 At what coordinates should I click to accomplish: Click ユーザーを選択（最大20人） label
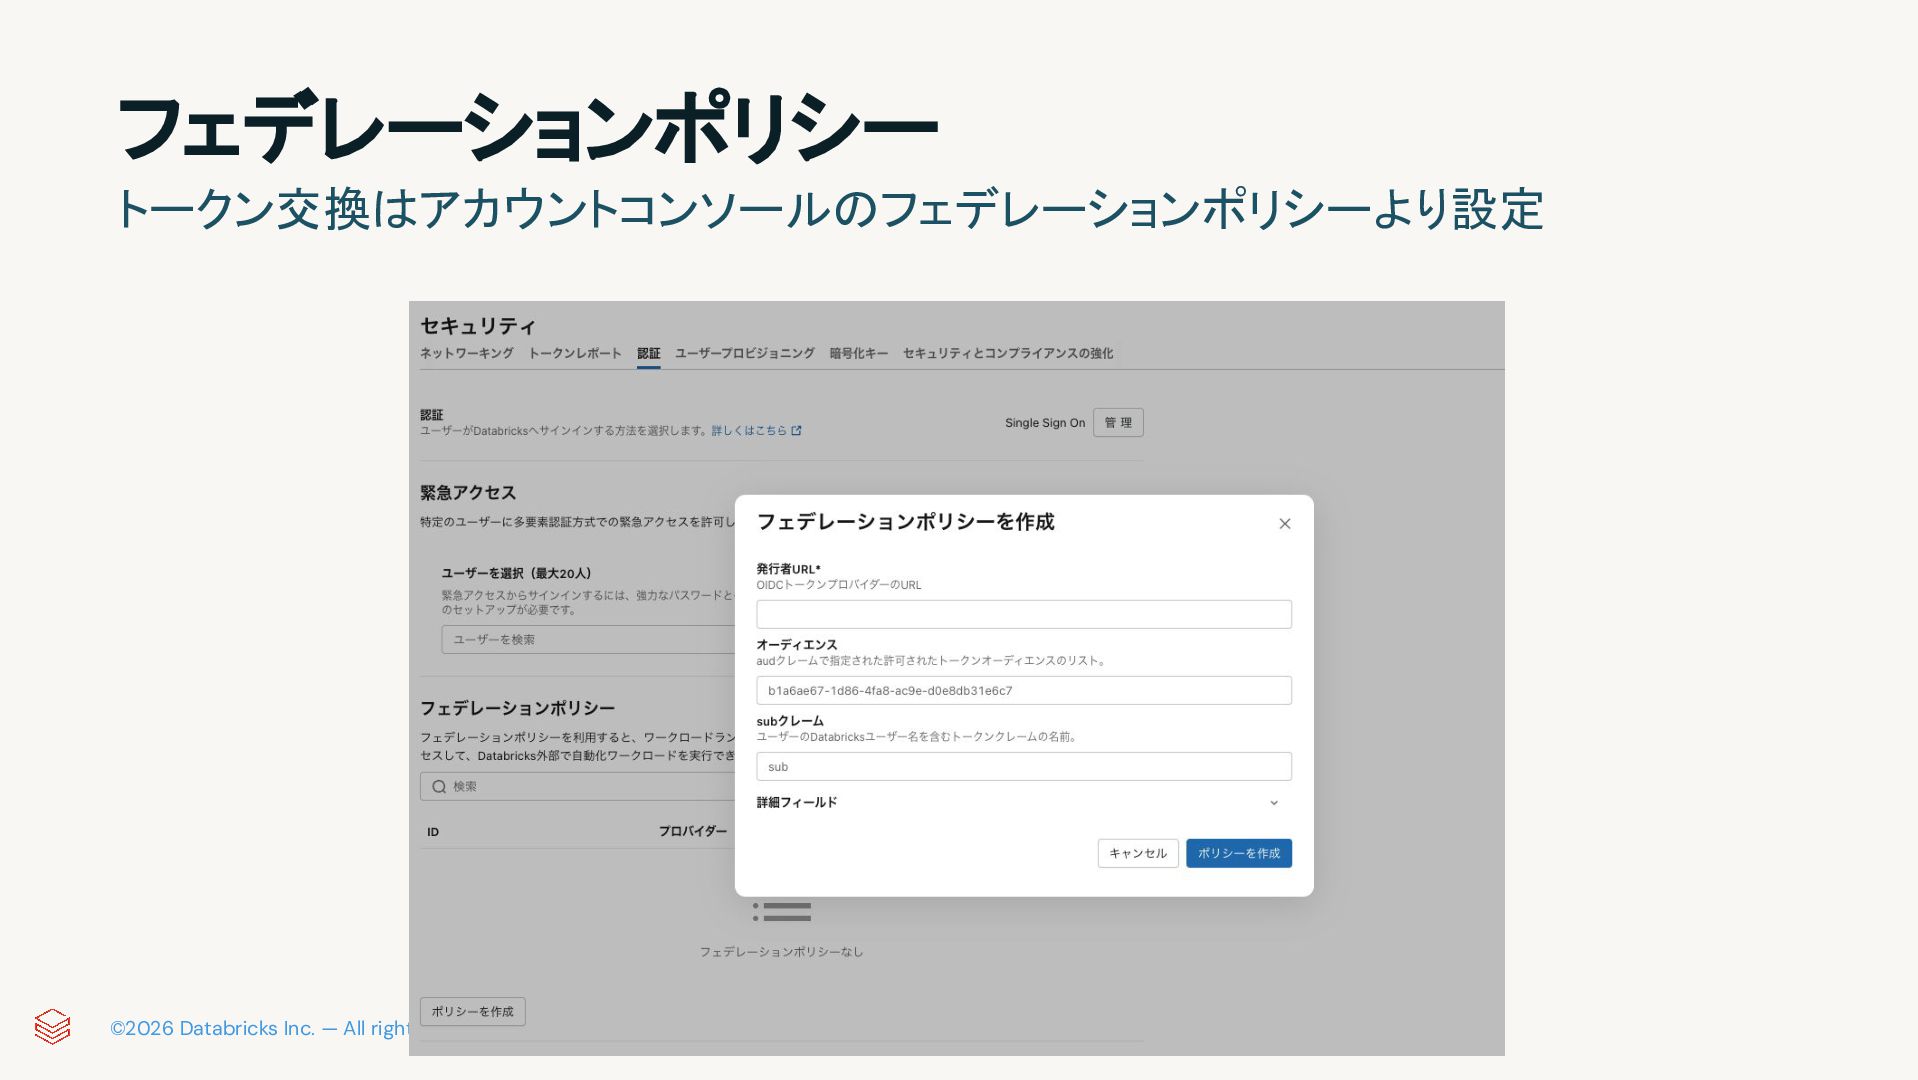pos(517,574)
